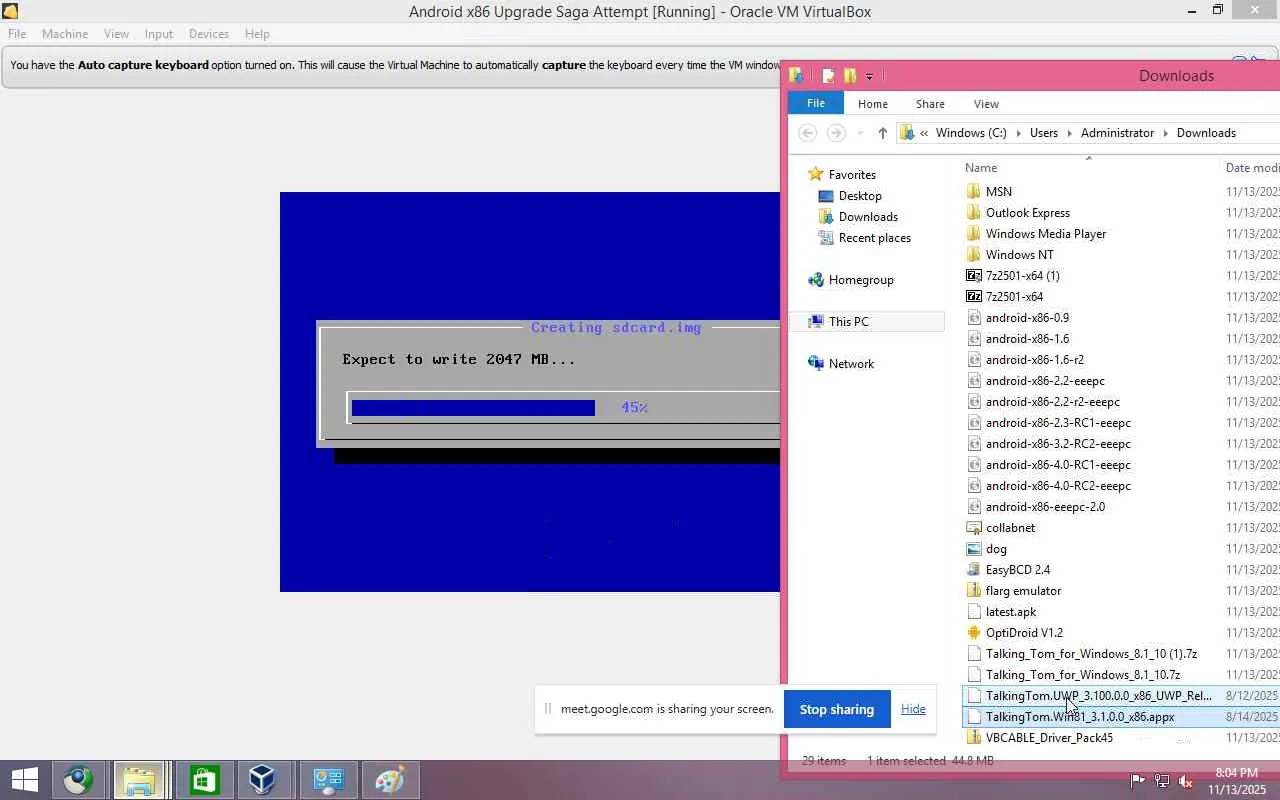The image size is (1280, 800).
Task: Open the Action Center flag tray icon
Action: click(x=1138, y=781)
